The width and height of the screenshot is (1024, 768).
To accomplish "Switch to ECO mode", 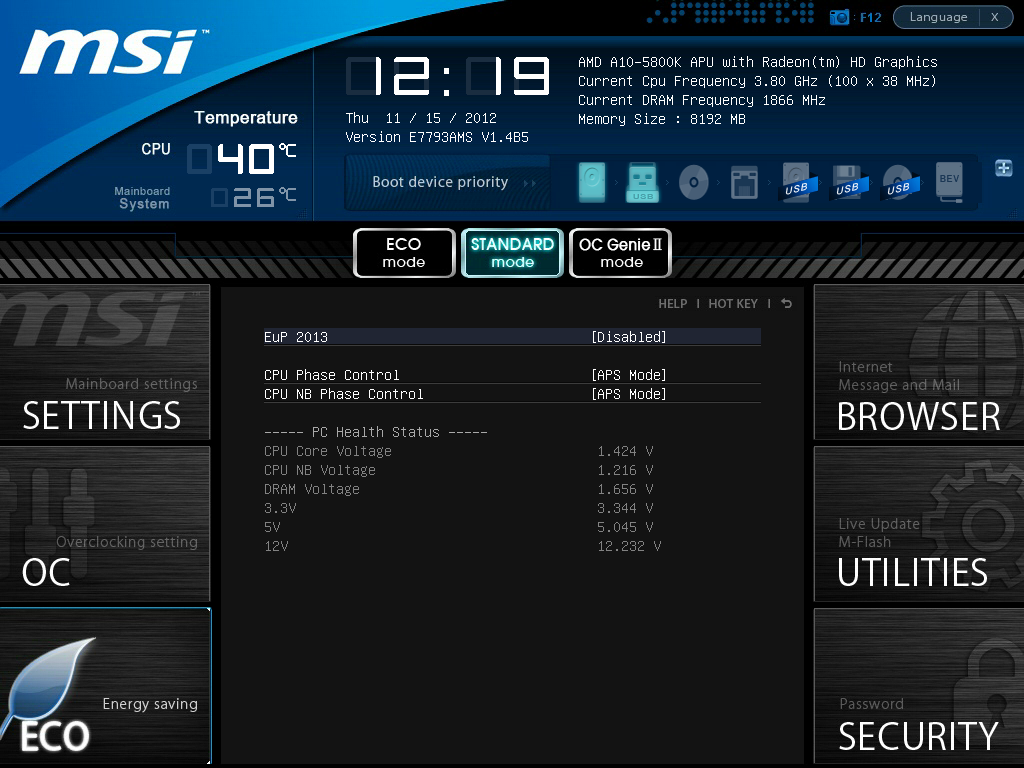I will pos(404,253).
